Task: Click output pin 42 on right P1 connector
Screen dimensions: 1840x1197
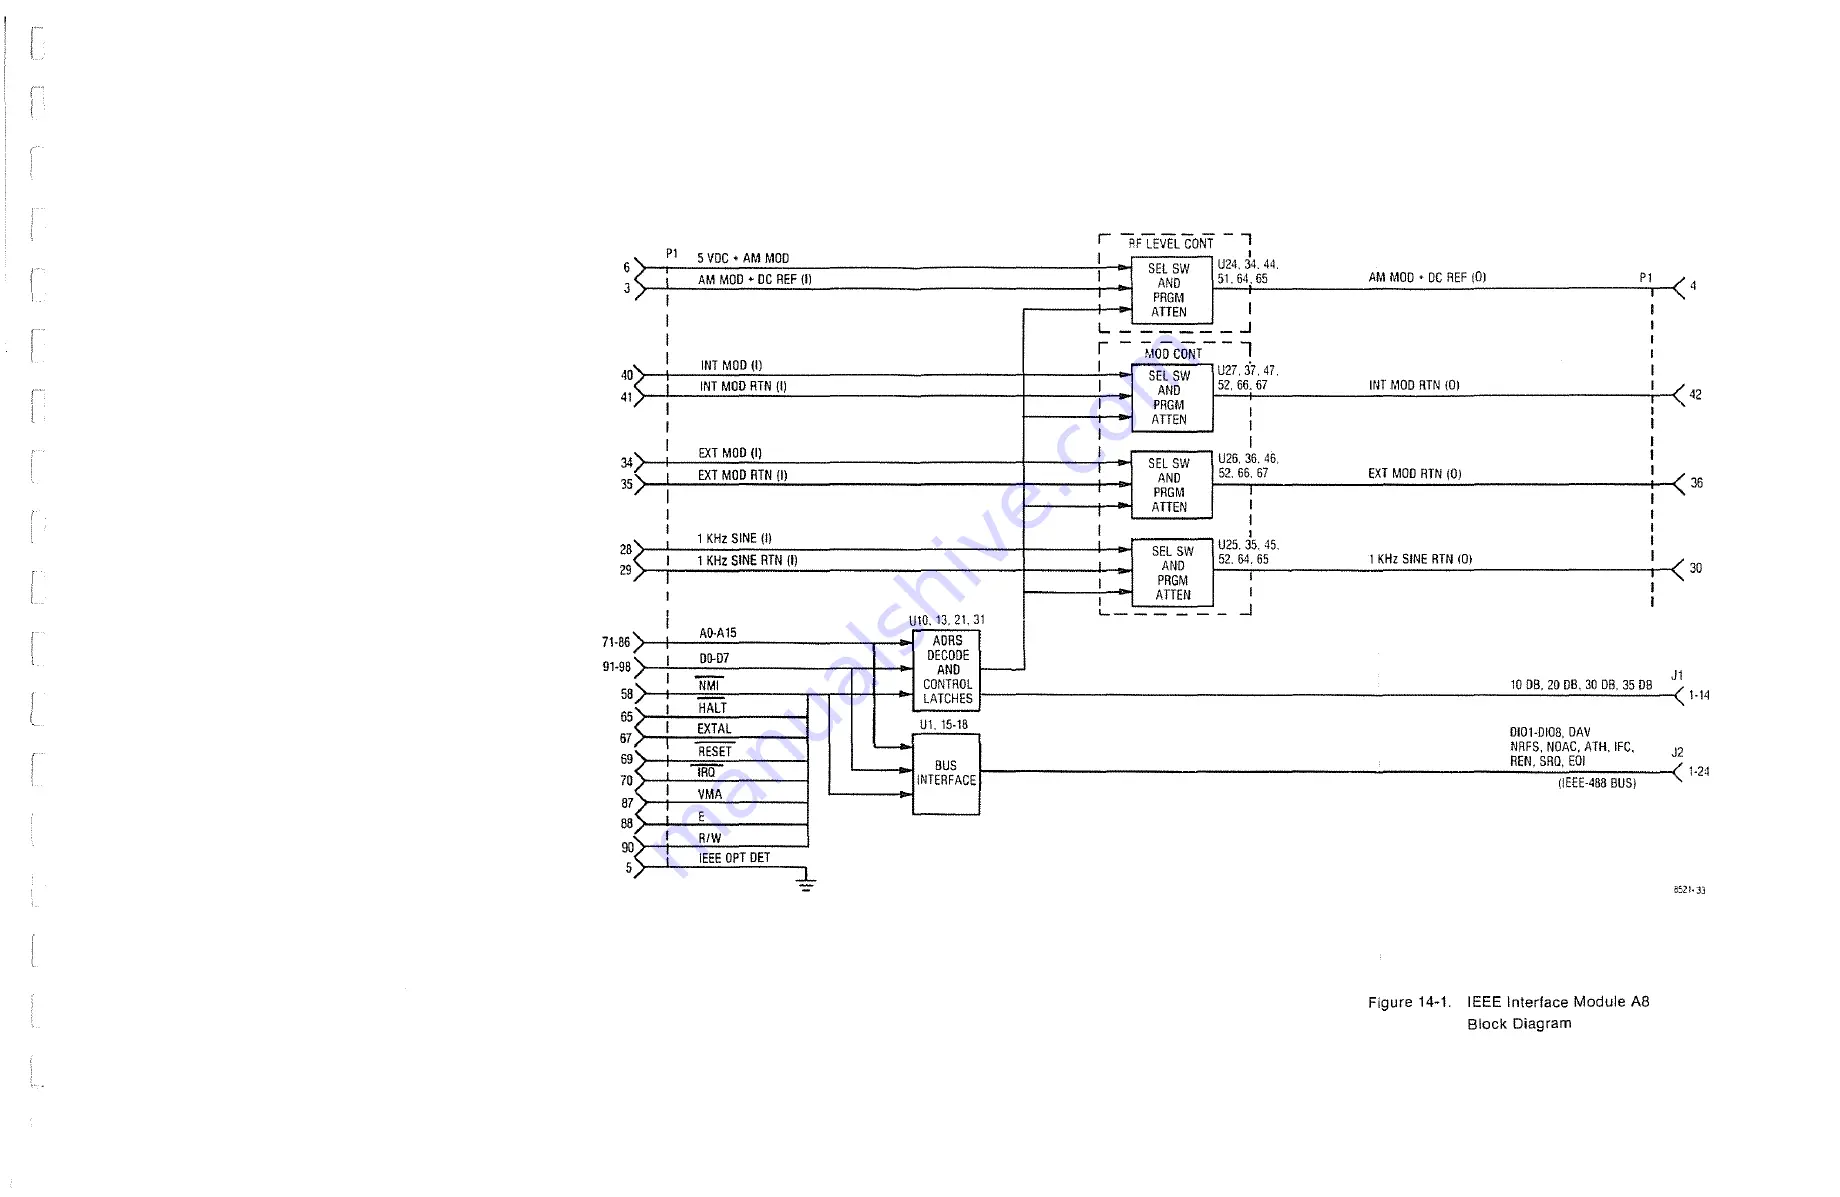Action: pos(1695,394)
